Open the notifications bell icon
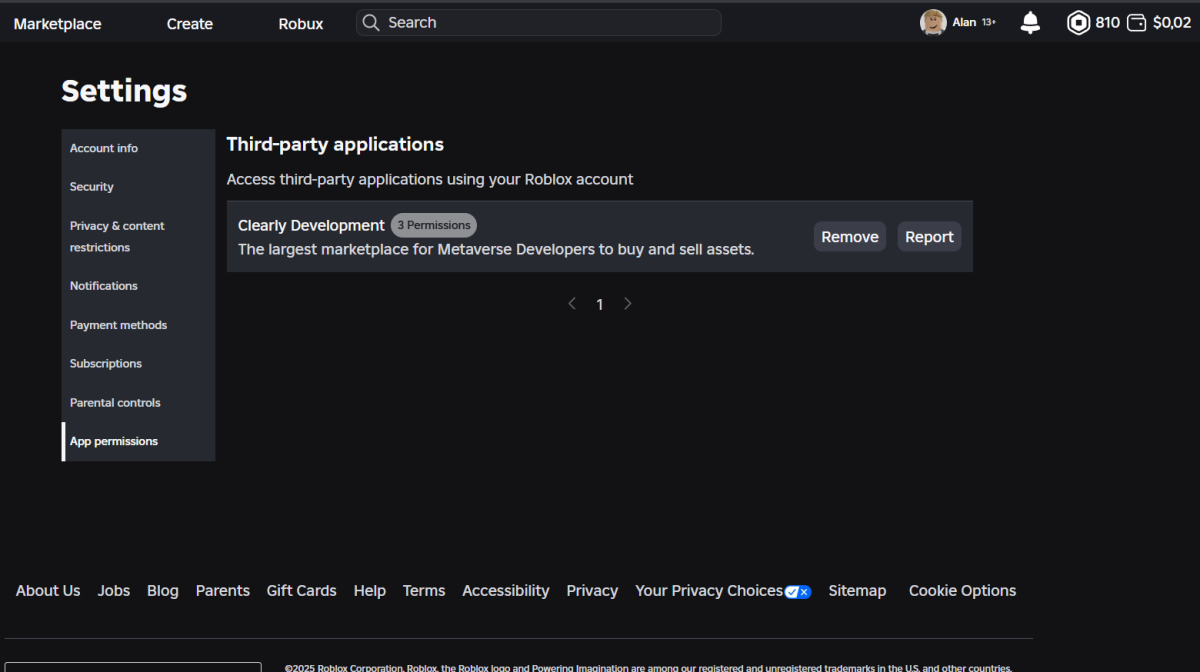This screenshot has width=1200, height=672. click(x=1030, y=23)
